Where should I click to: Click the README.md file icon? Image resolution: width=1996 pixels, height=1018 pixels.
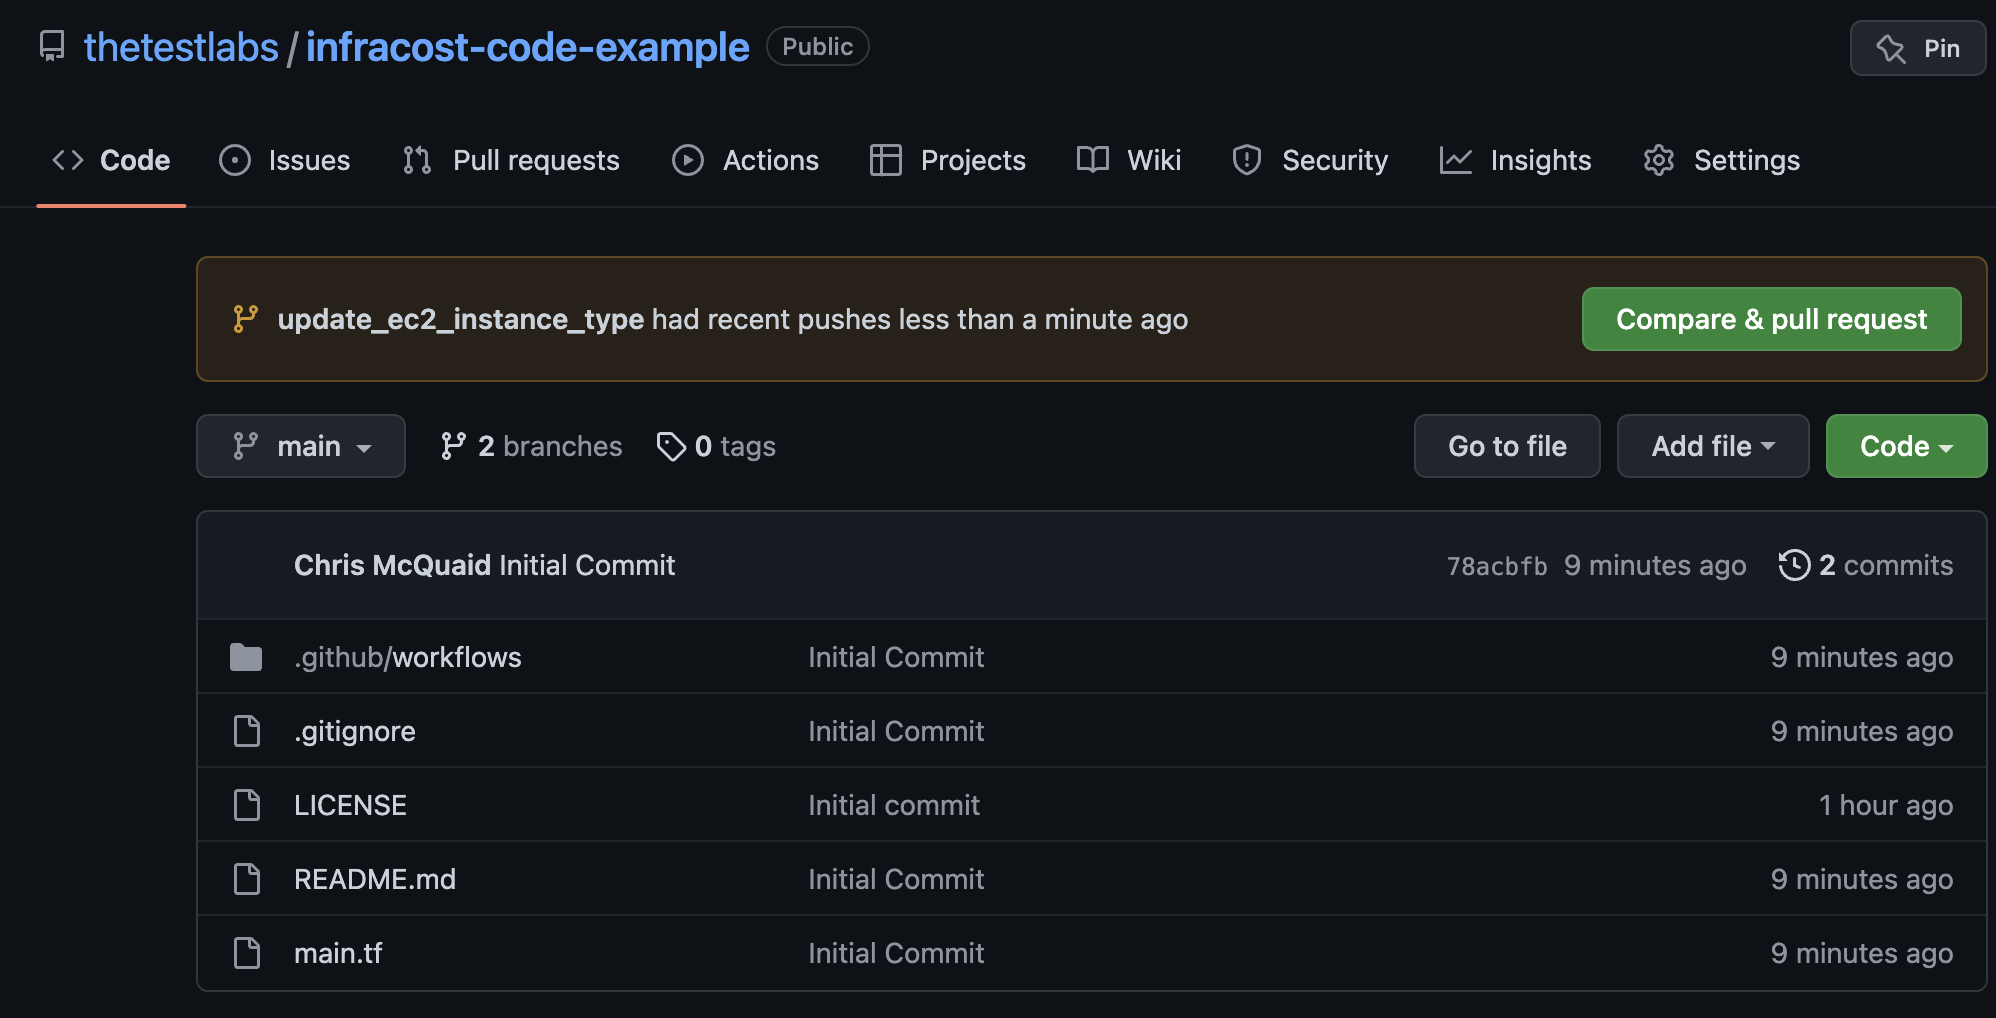coord(246,879)
